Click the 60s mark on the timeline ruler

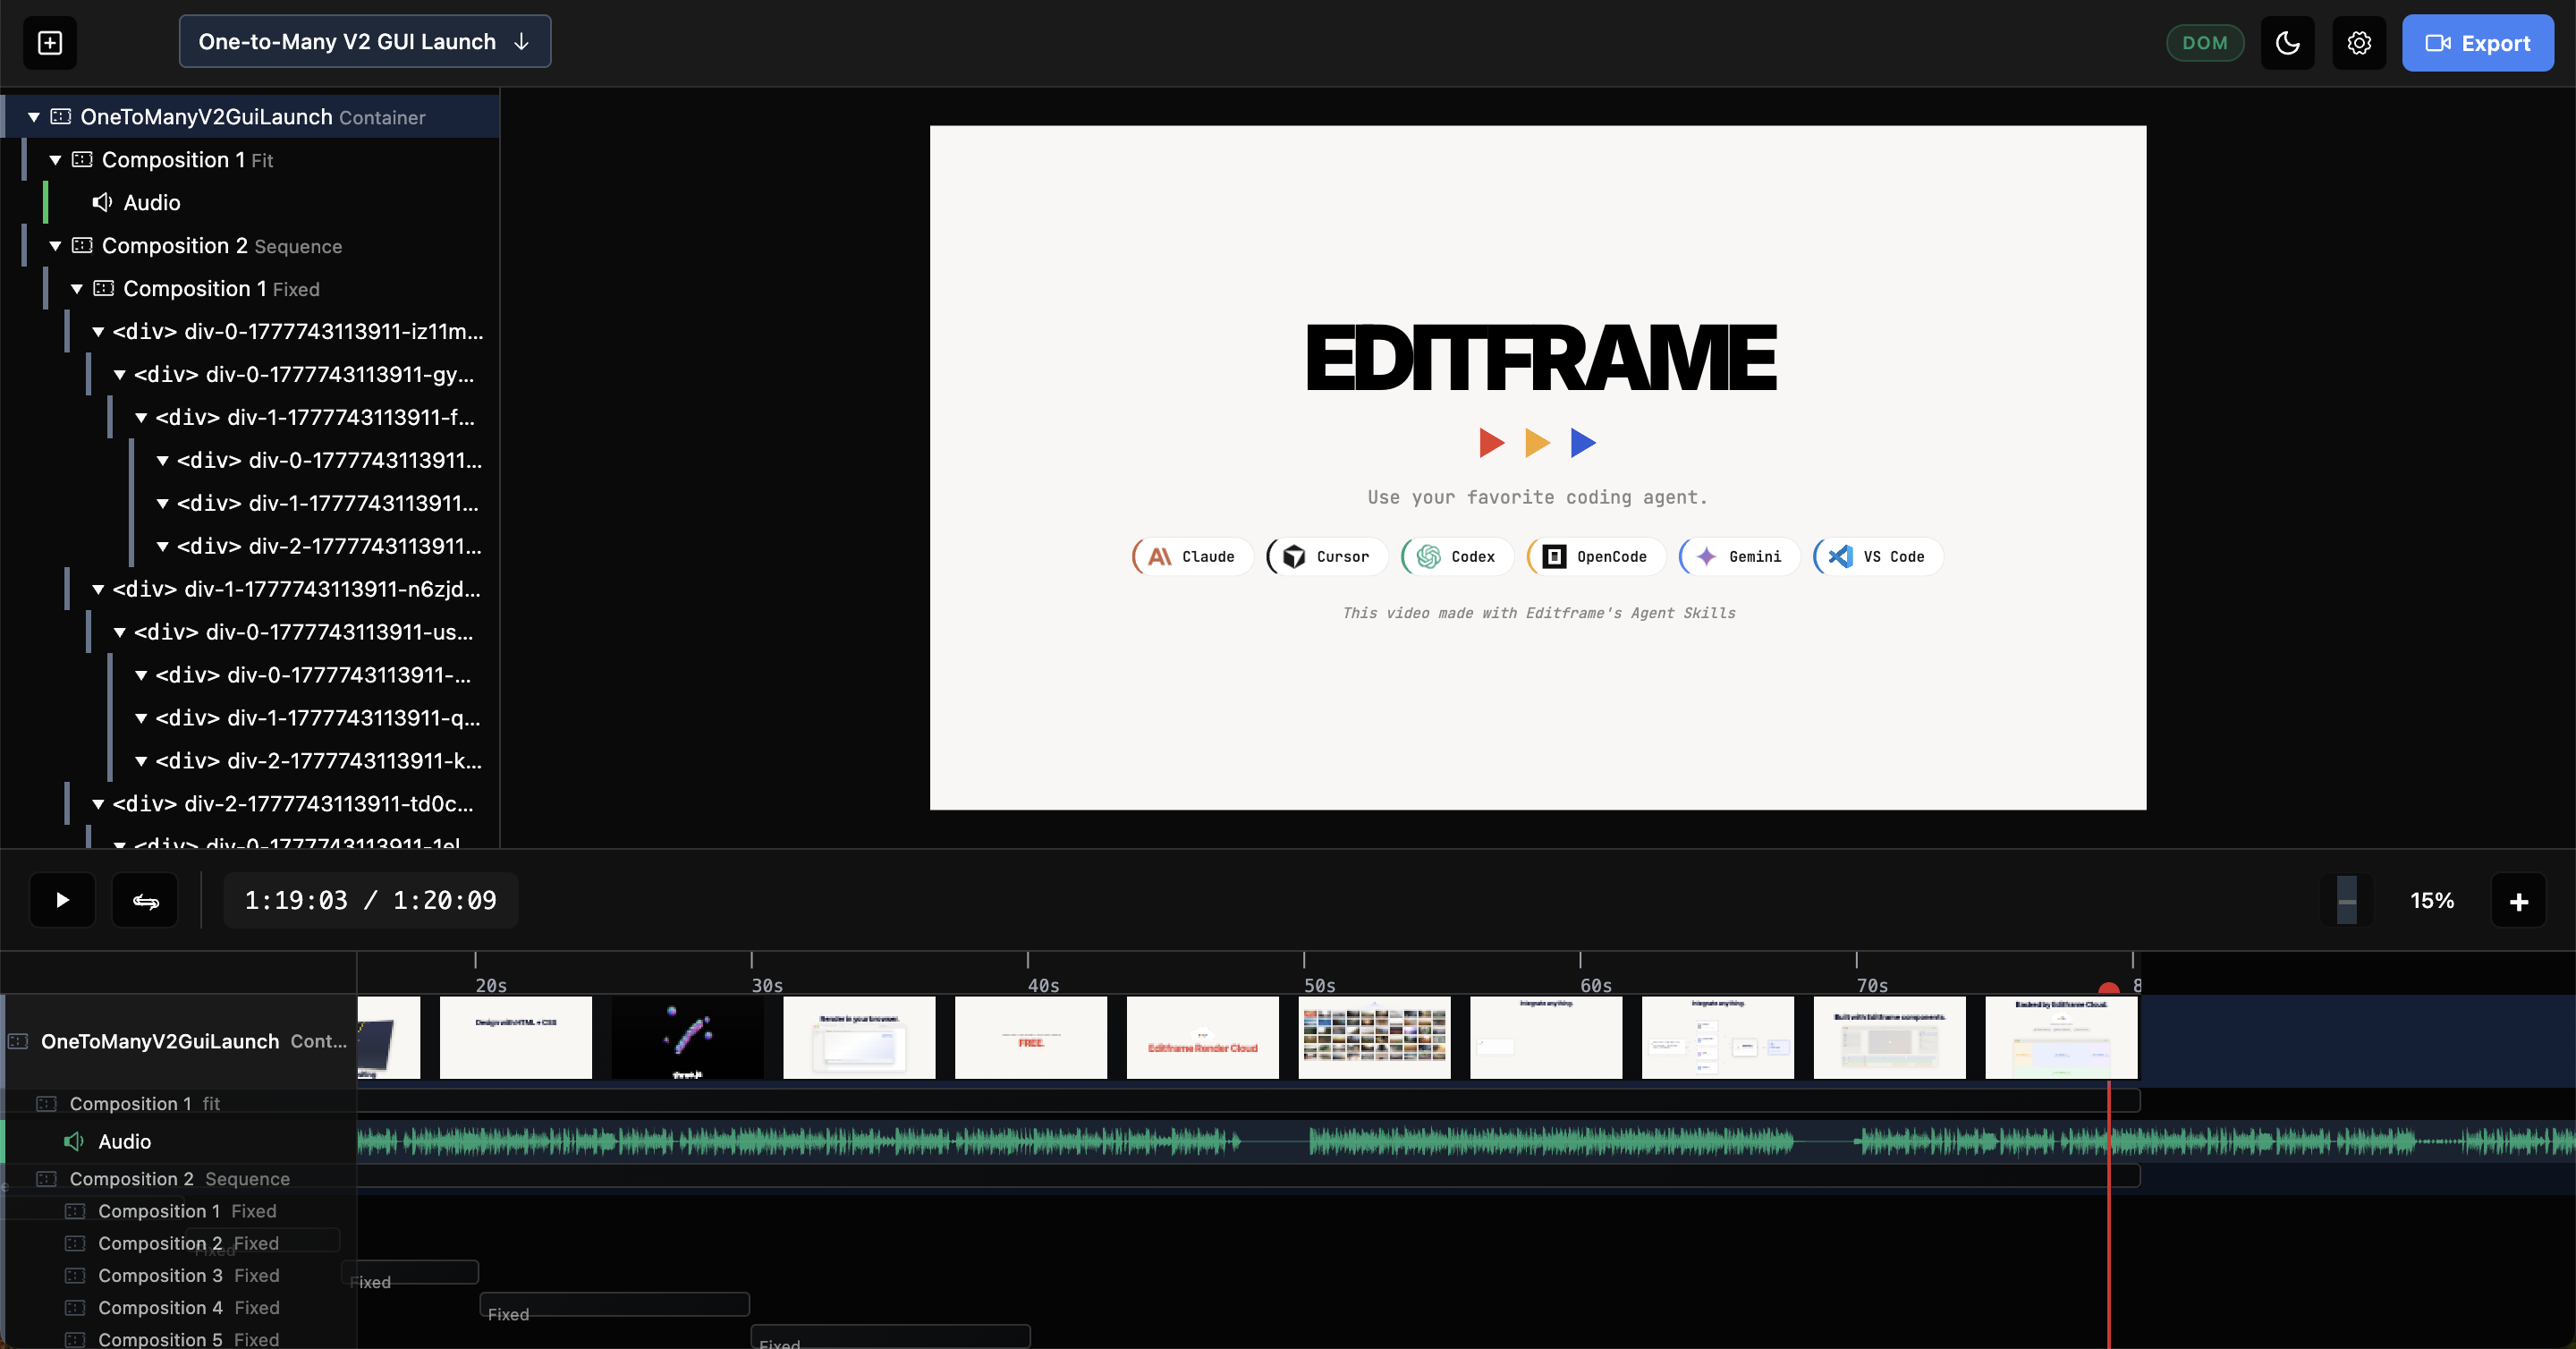click(1595, 985)
